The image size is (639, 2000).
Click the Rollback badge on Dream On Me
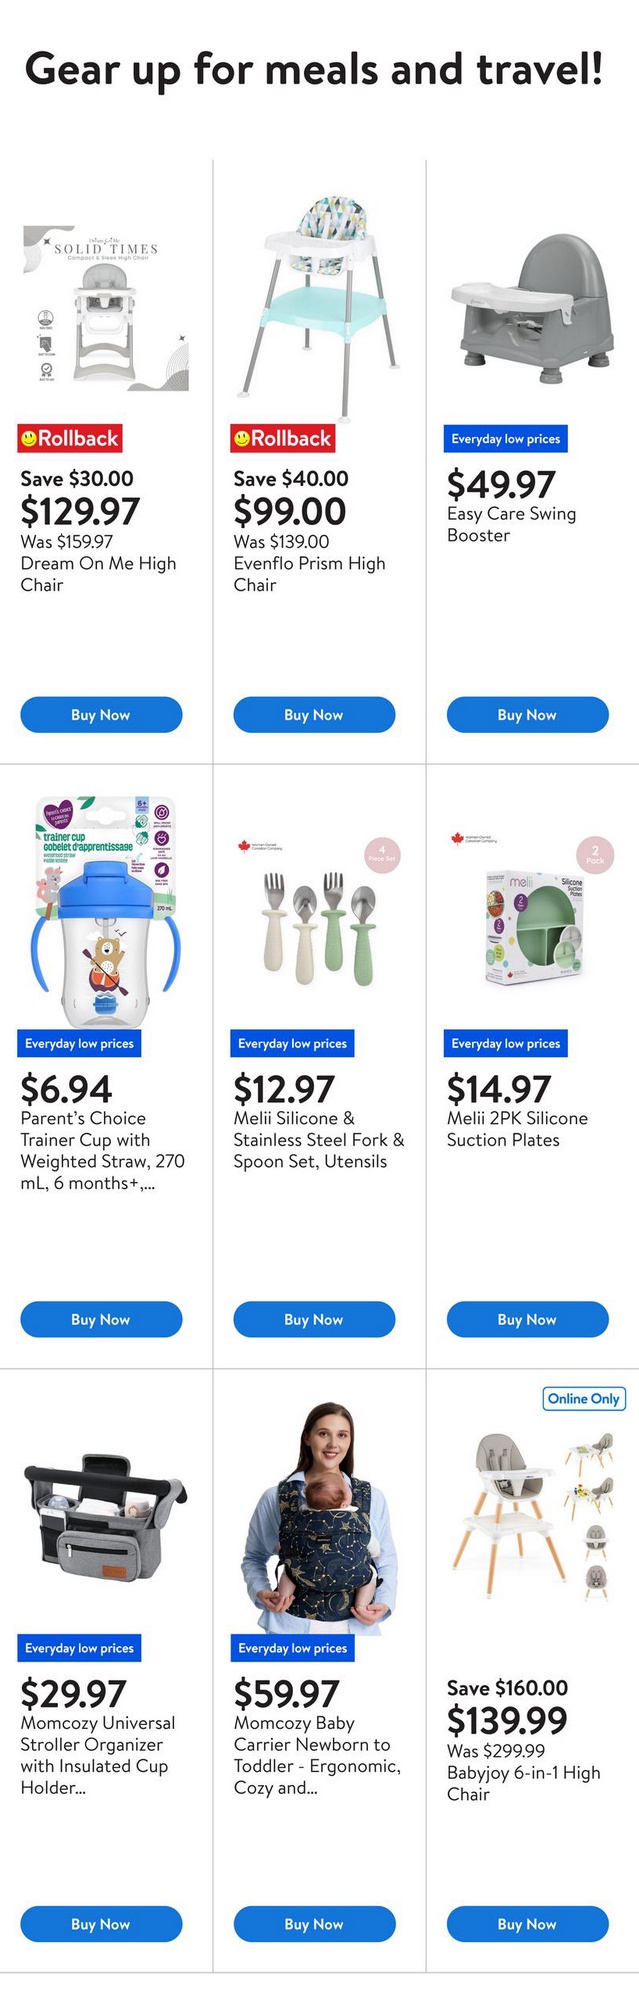[x=70, y=438]
